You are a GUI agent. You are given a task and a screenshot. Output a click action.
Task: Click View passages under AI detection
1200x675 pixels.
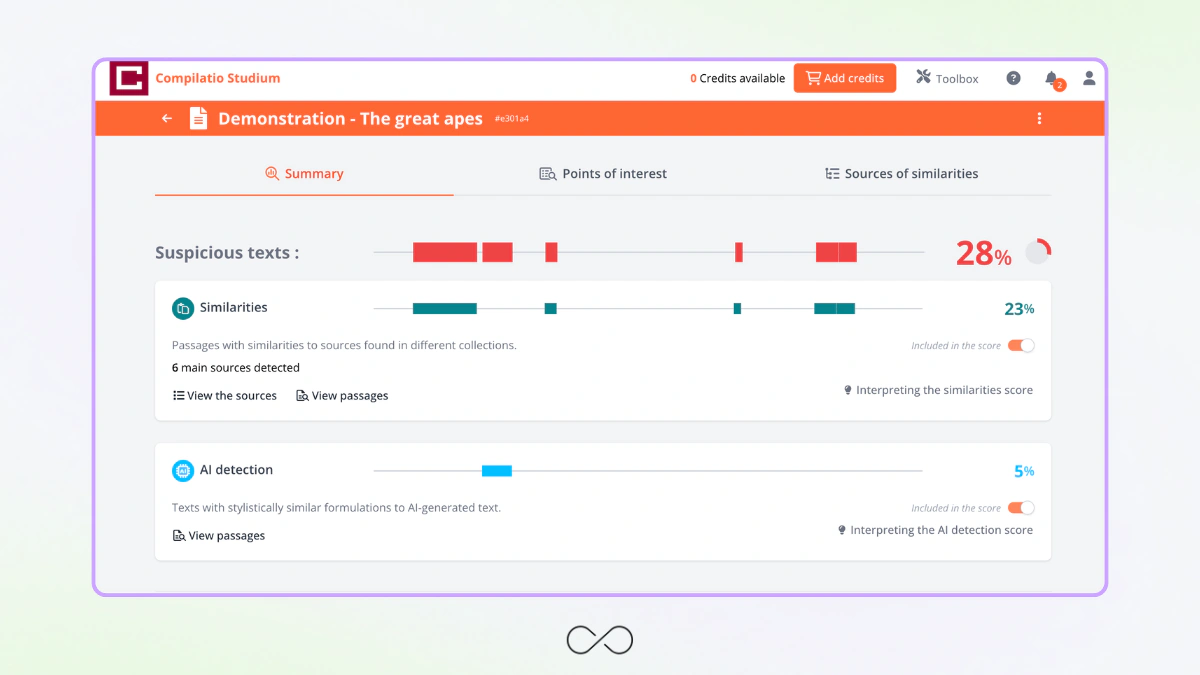pos(219,536)
